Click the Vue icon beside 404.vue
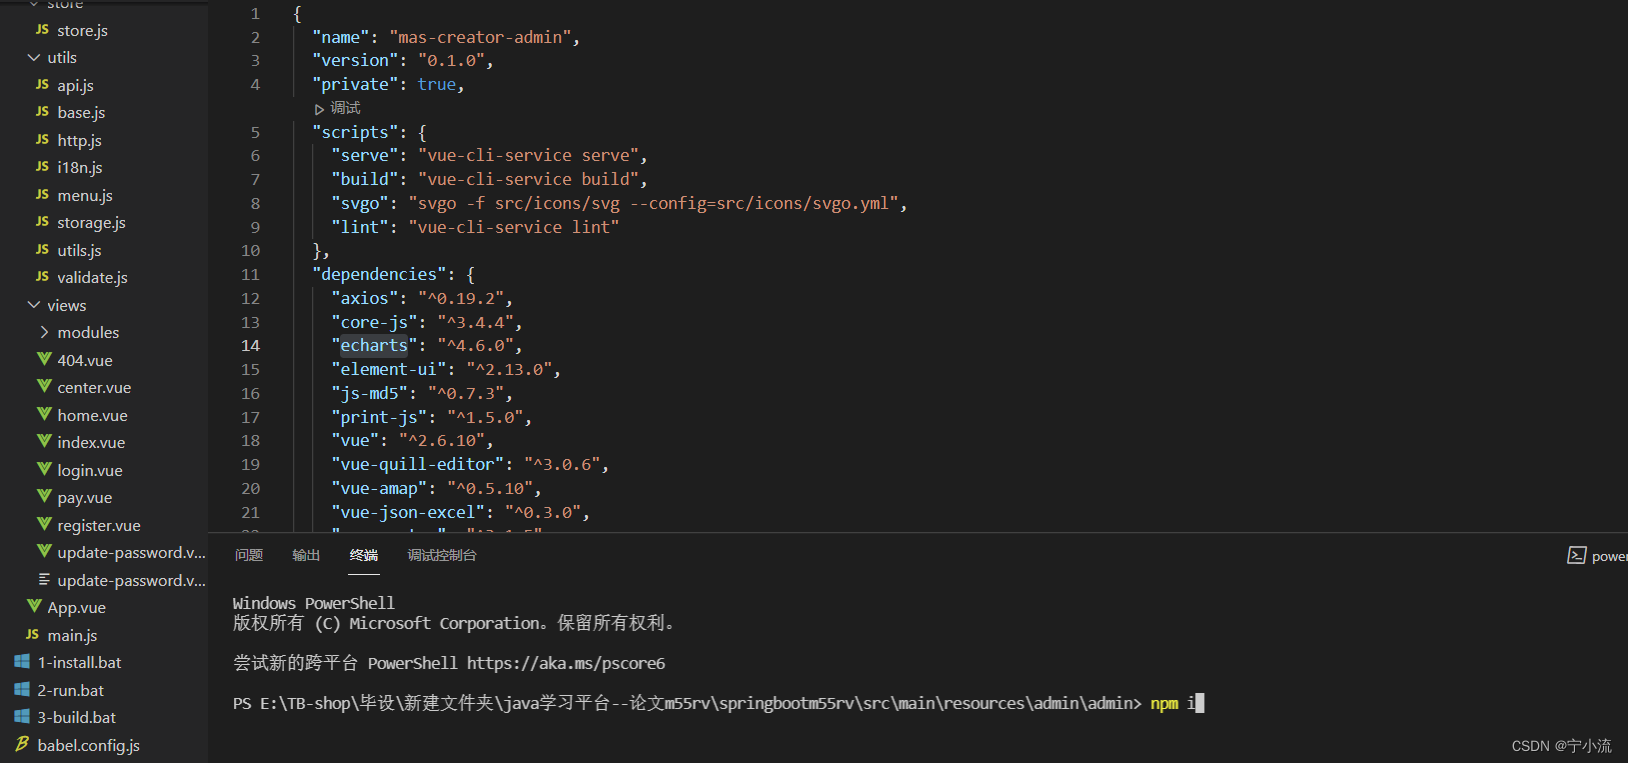Screen dimensions: 1628x763 (44, 359)
